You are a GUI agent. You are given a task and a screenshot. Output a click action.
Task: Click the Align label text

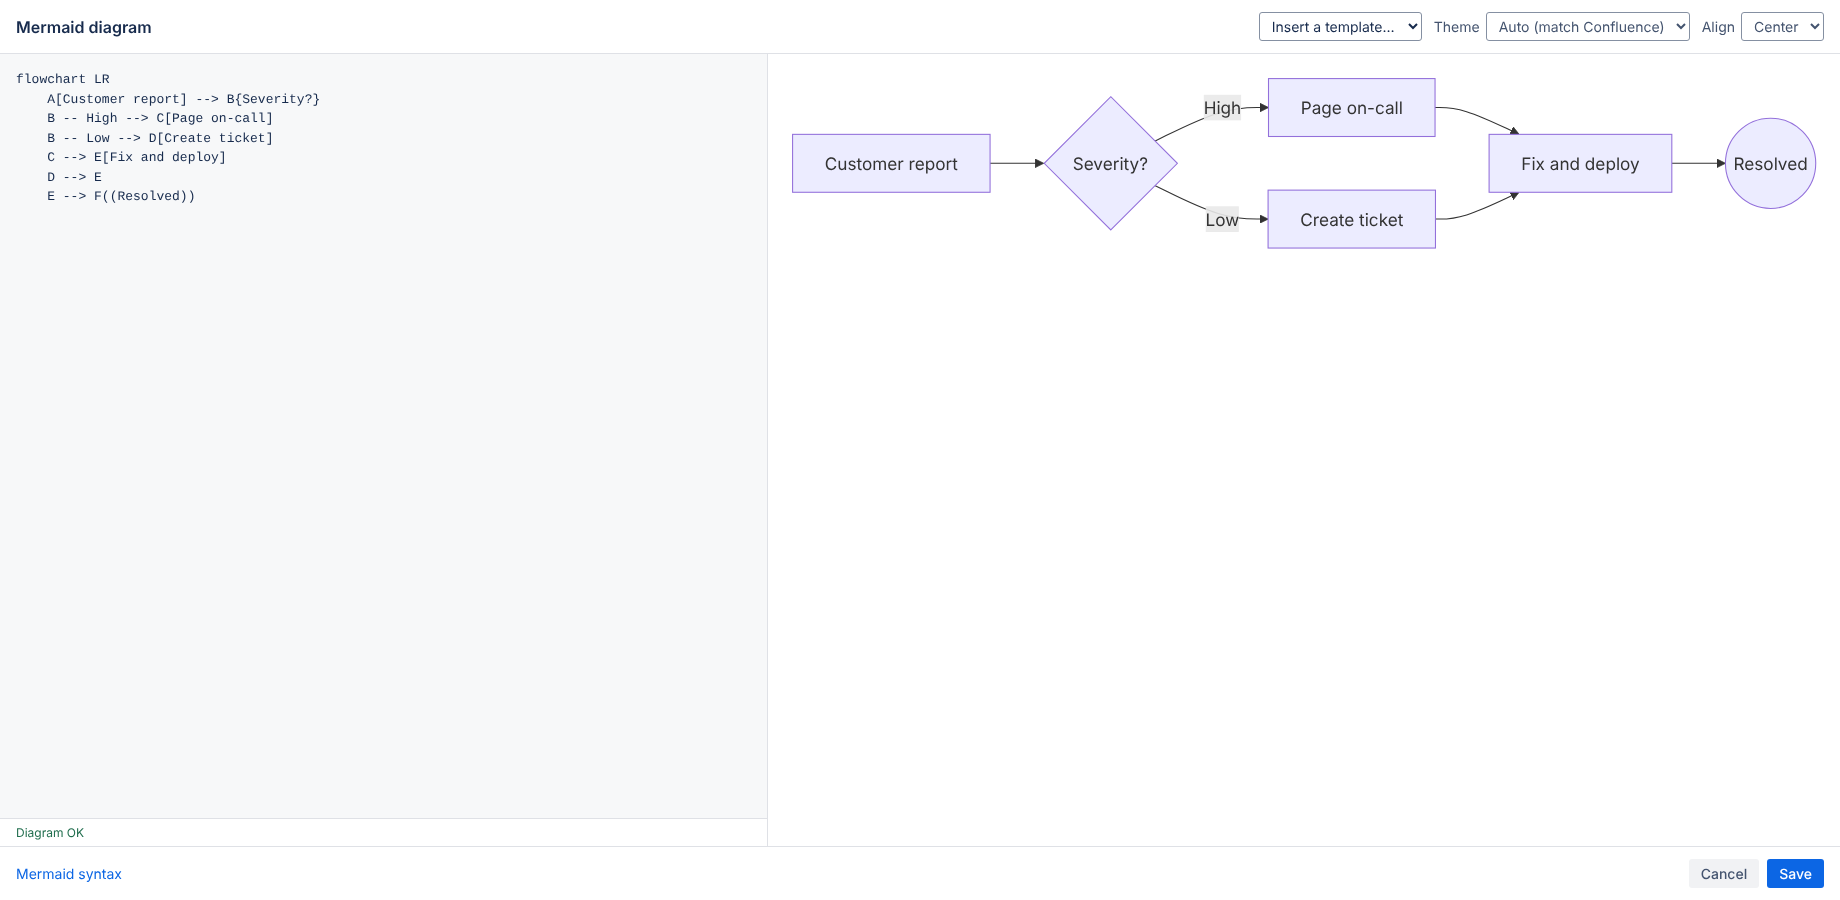point(1718,27)
